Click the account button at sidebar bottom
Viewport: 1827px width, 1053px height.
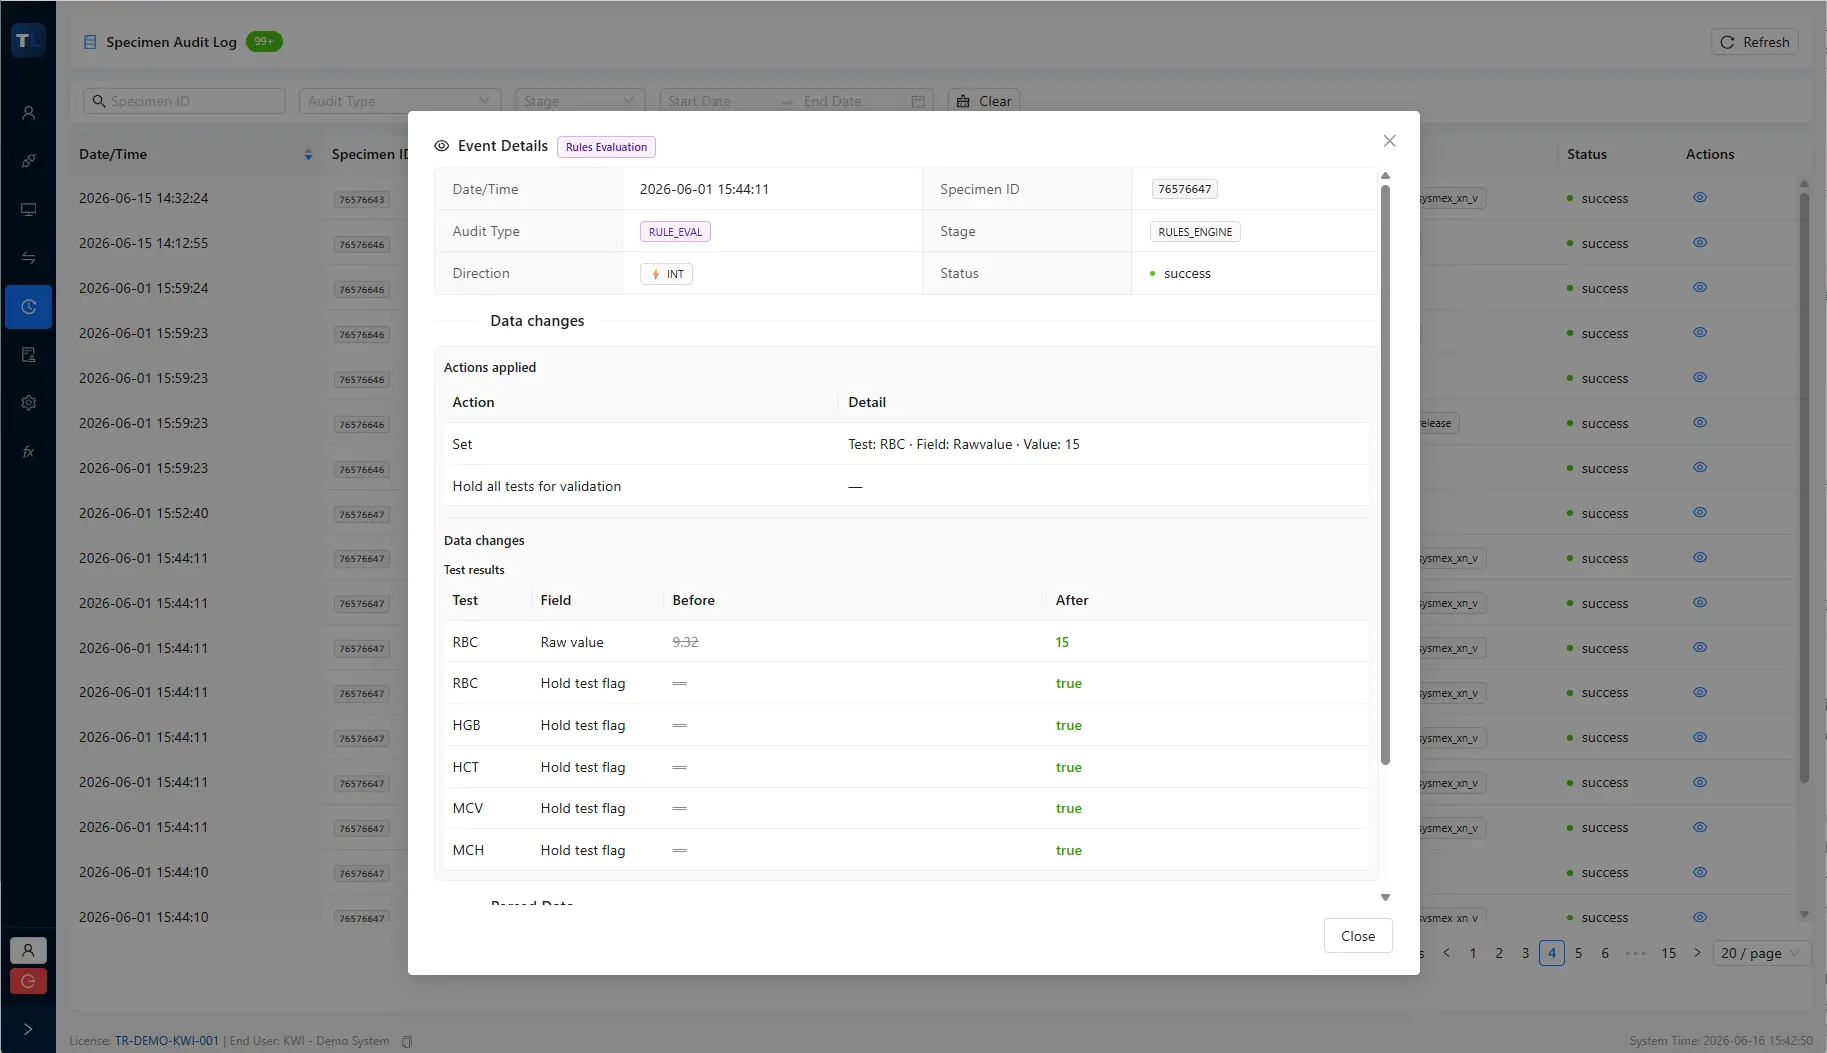28,950
